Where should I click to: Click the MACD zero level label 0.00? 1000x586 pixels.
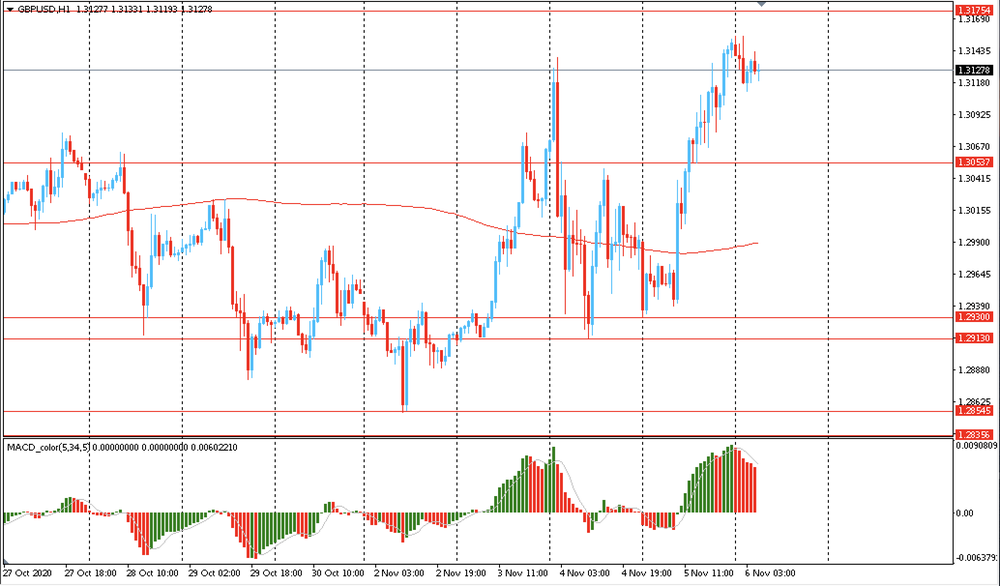pos(964,513)
